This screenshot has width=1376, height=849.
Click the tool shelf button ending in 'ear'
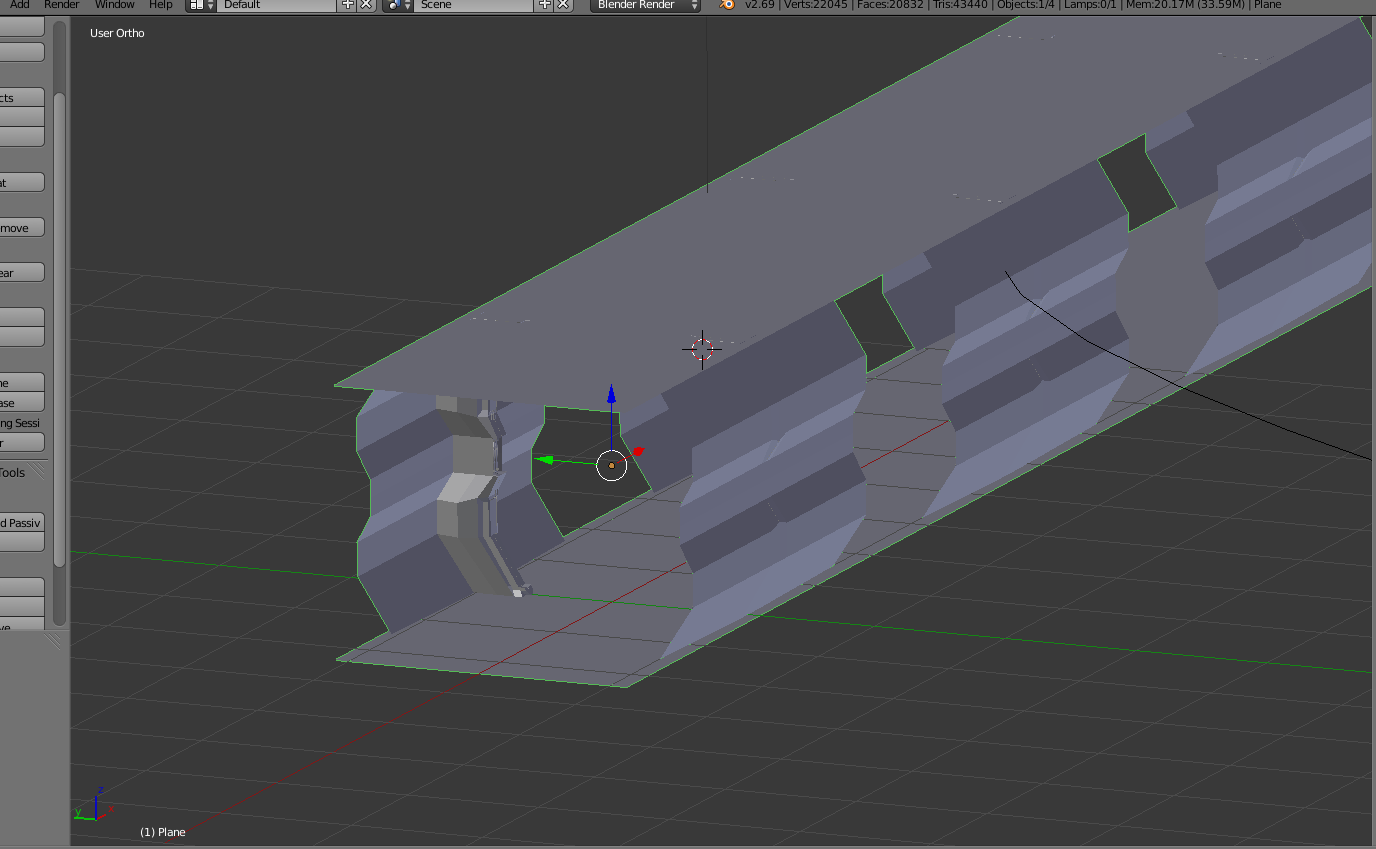(22, 272)
